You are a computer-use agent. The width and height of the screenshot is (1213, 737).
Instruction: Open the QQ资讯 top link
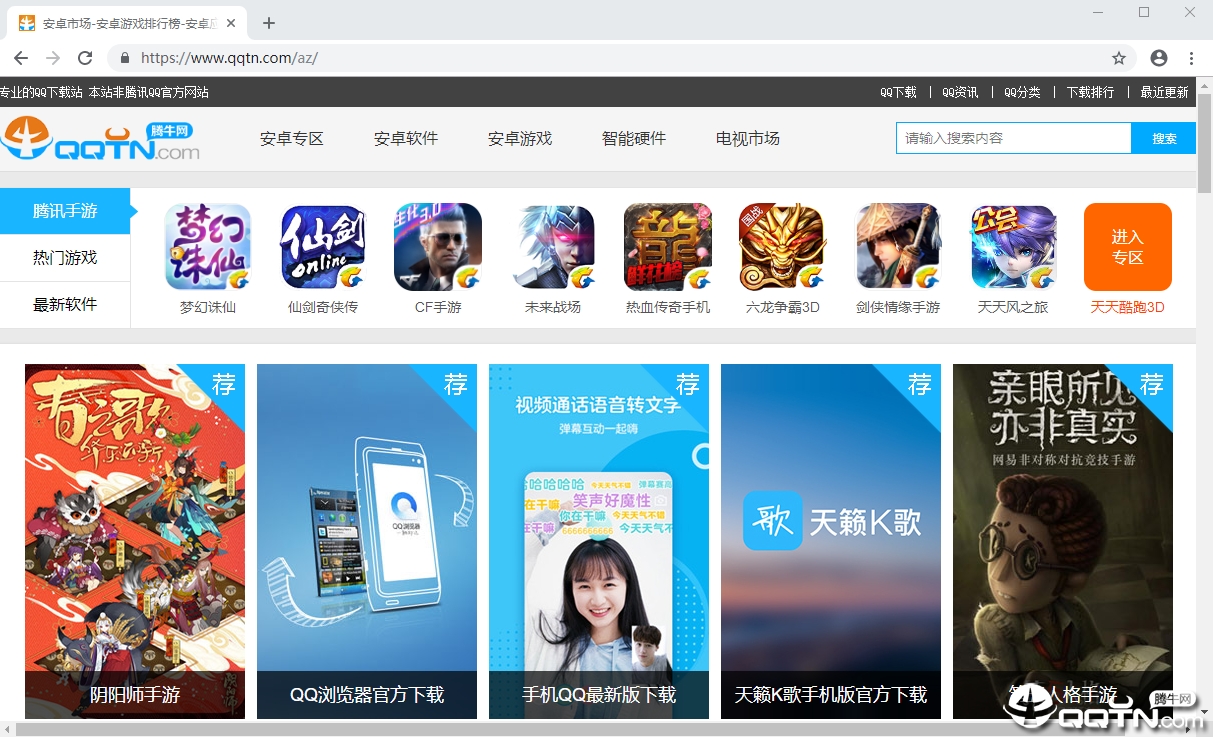point(960,92)
